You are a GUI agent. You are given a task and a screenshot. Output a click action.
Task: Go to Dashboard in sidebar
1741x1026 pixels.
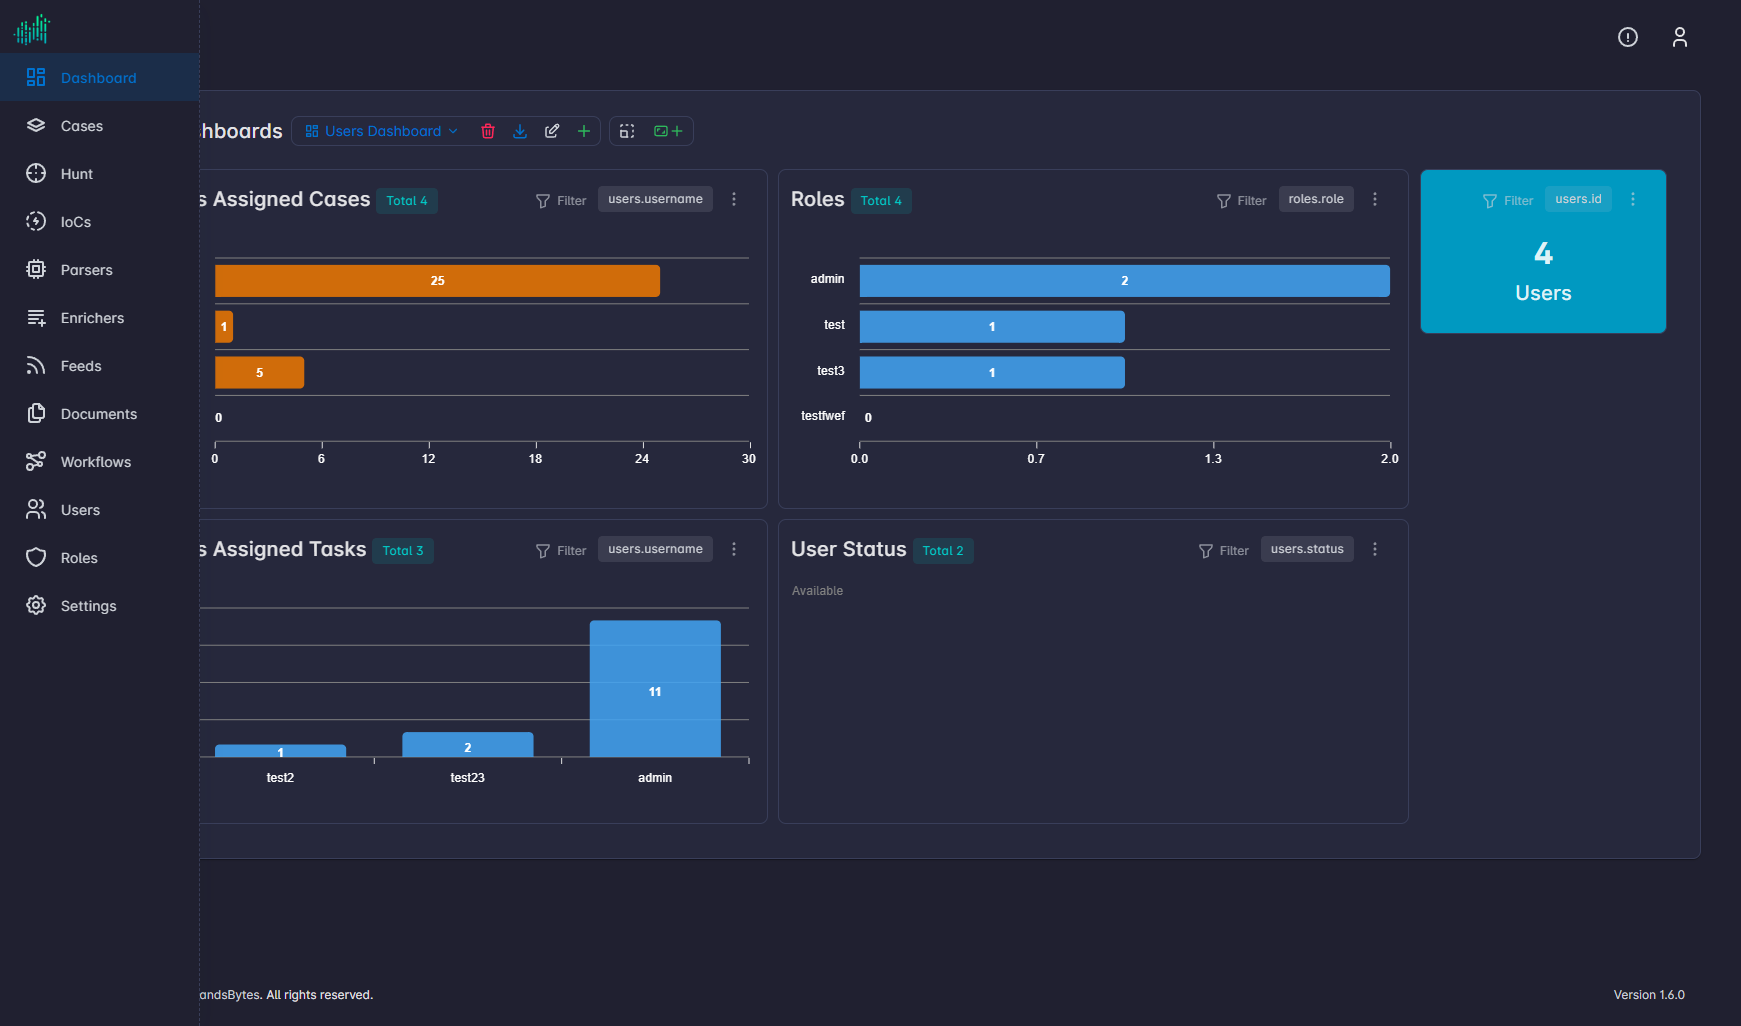(100, 77)
